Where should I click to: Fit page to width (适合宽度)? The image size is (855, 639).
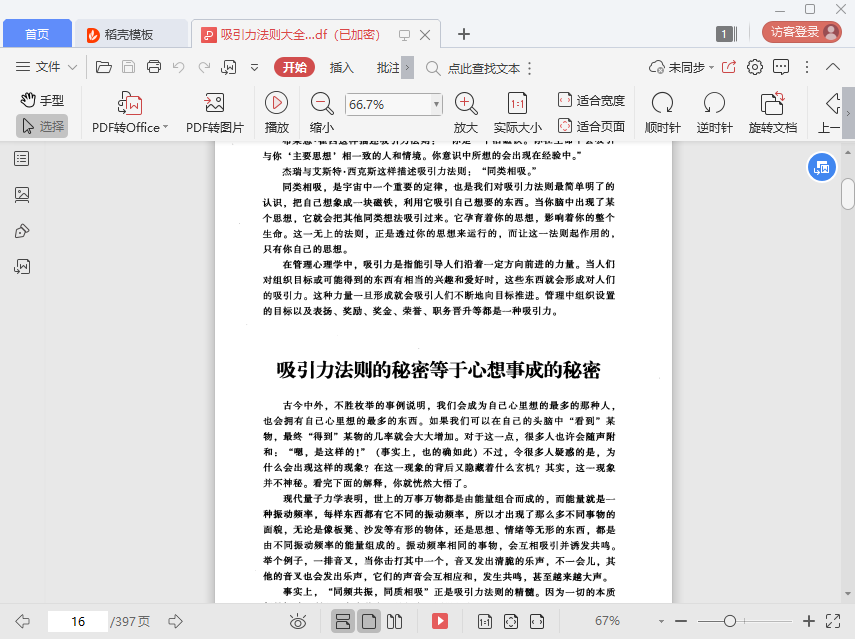pyautogui.click(x=592, y=100)
